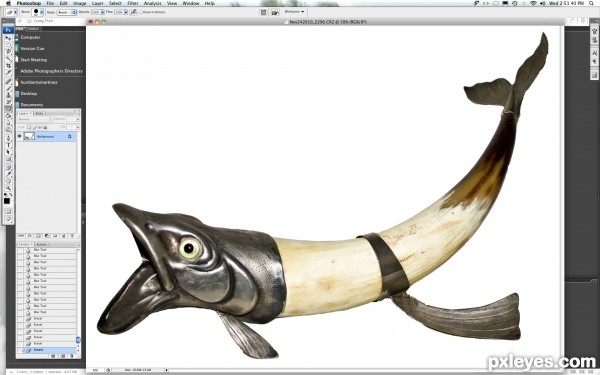Select the Type tool
Viewport: 600px width, 375px height.
click(8, 145)
